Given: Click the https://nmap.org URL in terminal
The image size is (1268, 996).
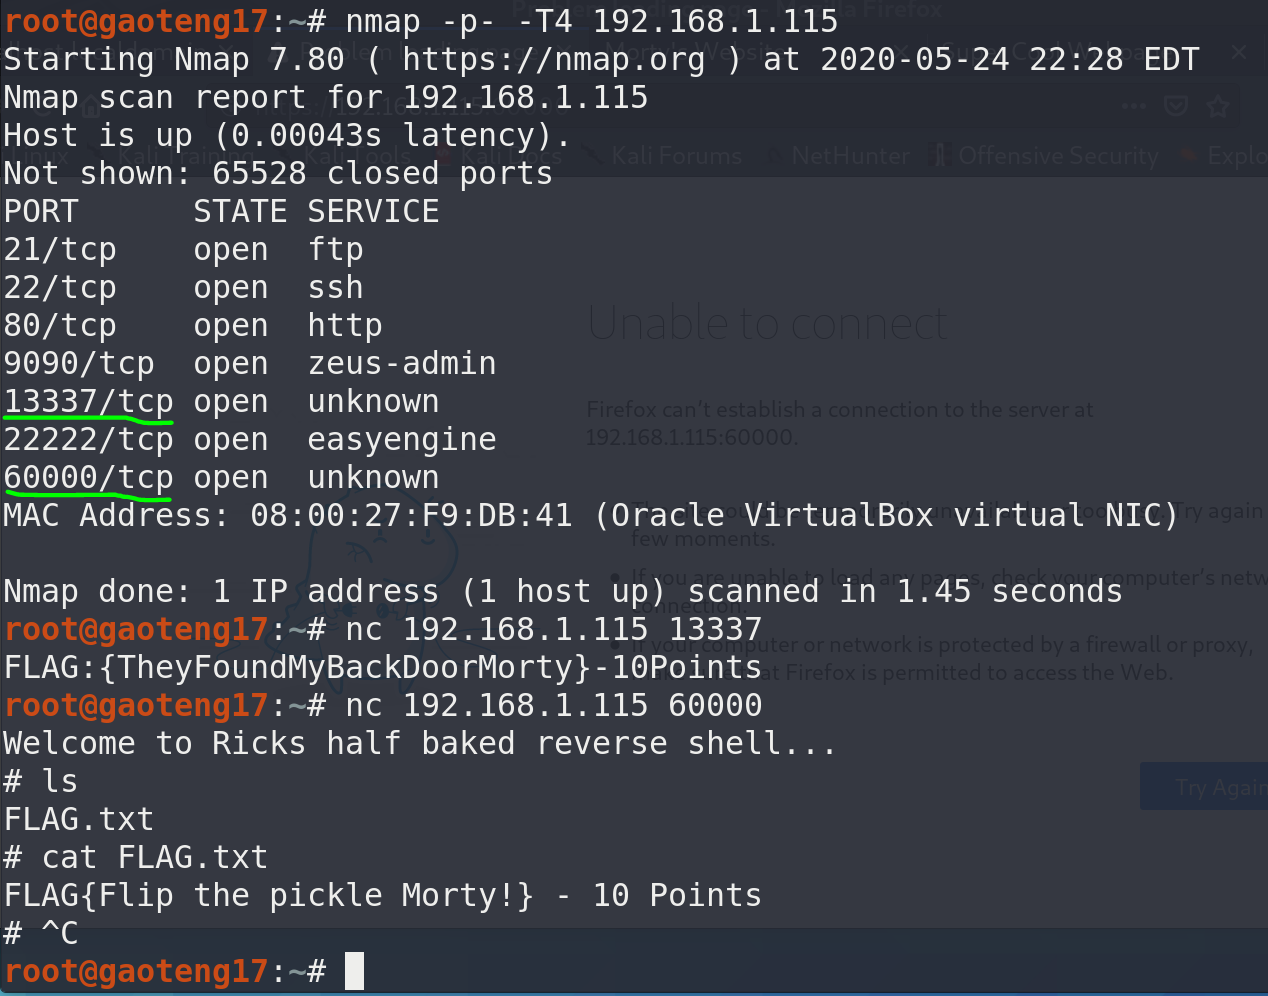Looking at the screenshot, I should [x=553, y=59].
